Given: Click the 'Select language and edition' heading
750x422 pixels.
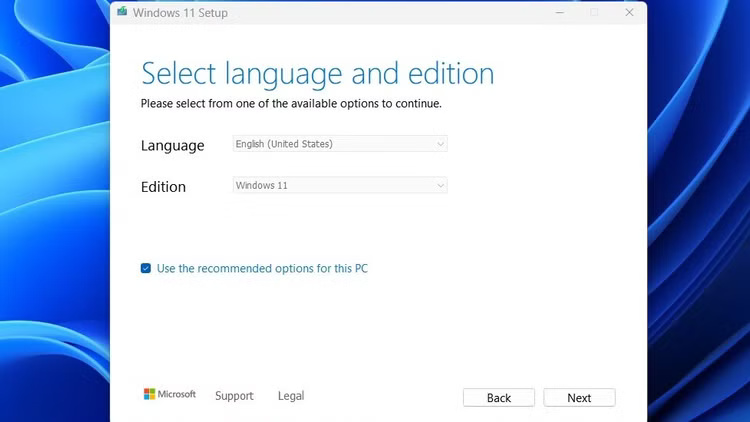Looking at the screenshot, I should click(318, 74).
